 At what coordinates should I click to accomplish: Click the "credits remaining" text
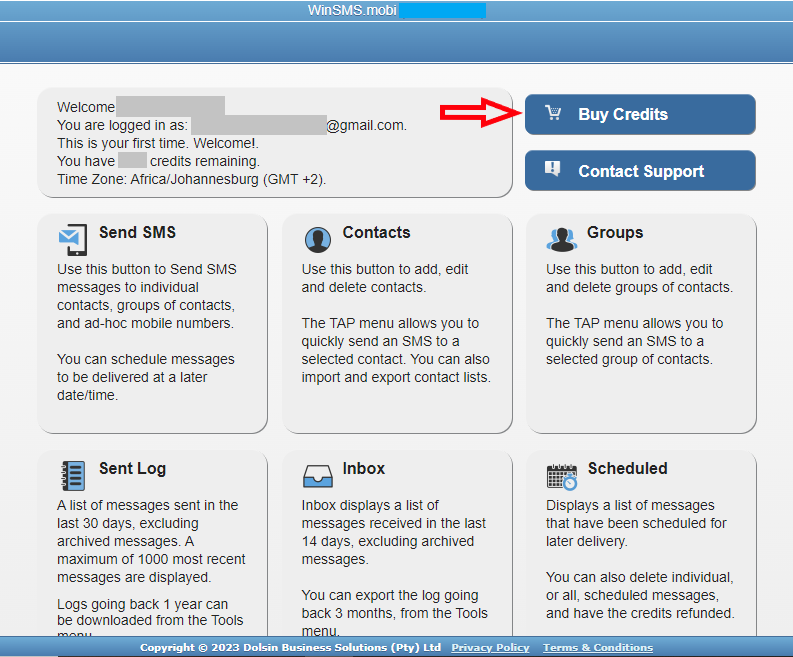pos(205,161)
